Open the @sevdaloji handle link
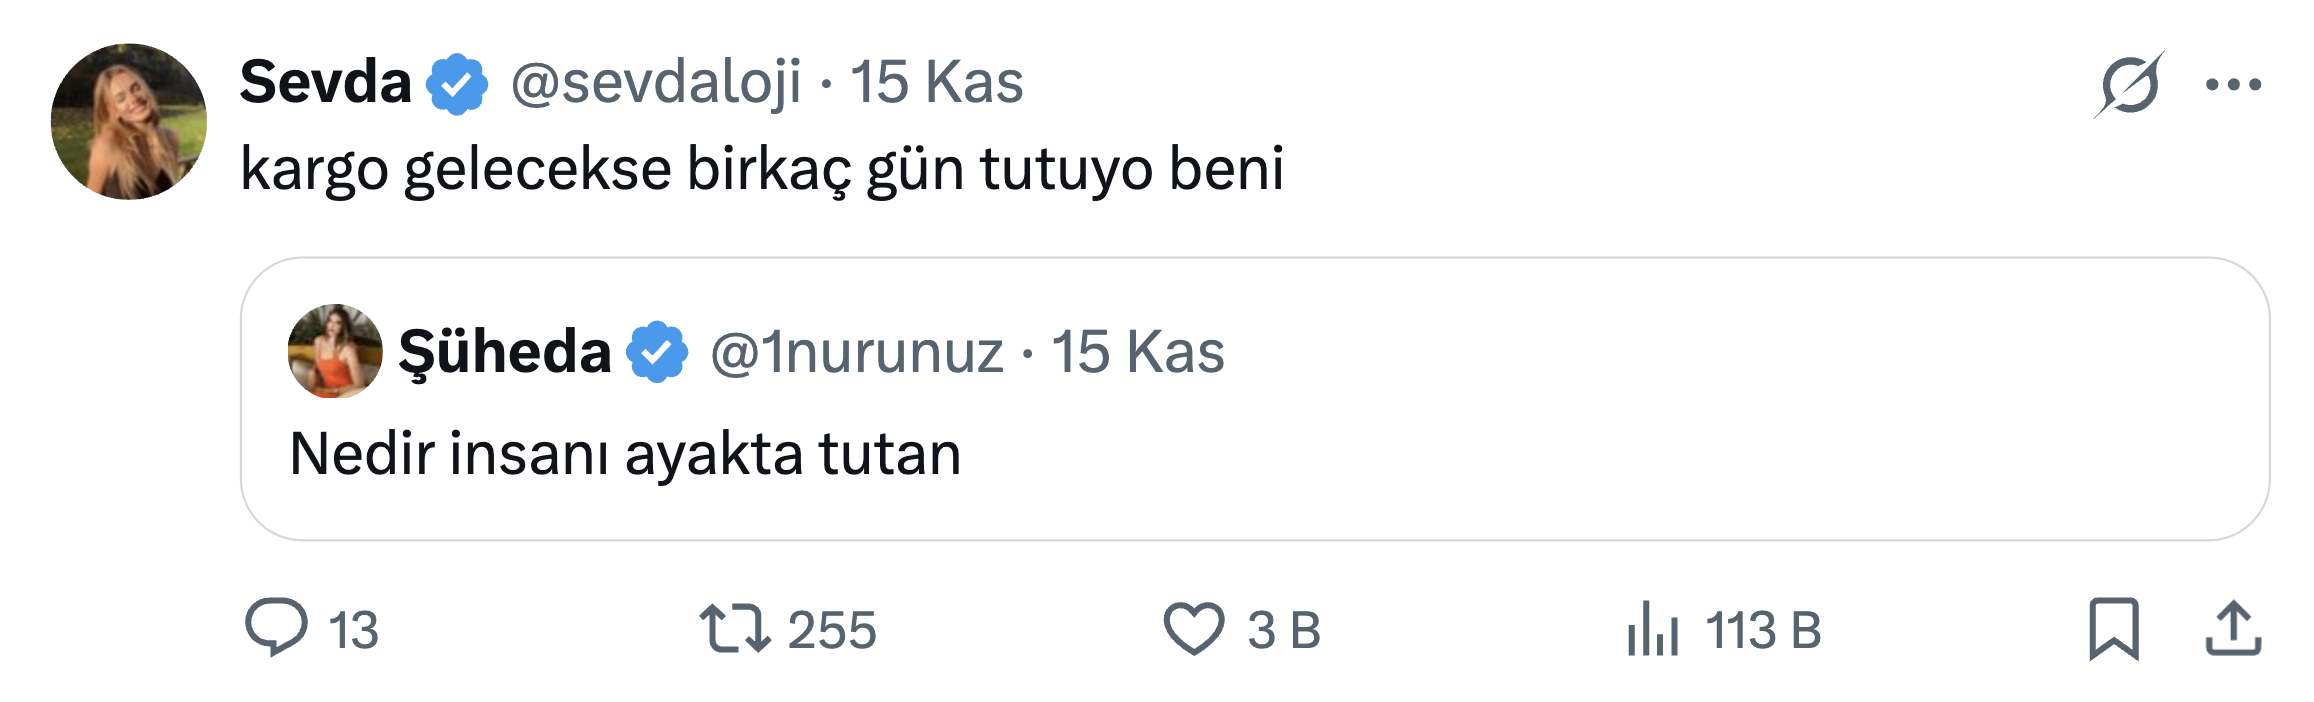 click(x=655, y=82)
